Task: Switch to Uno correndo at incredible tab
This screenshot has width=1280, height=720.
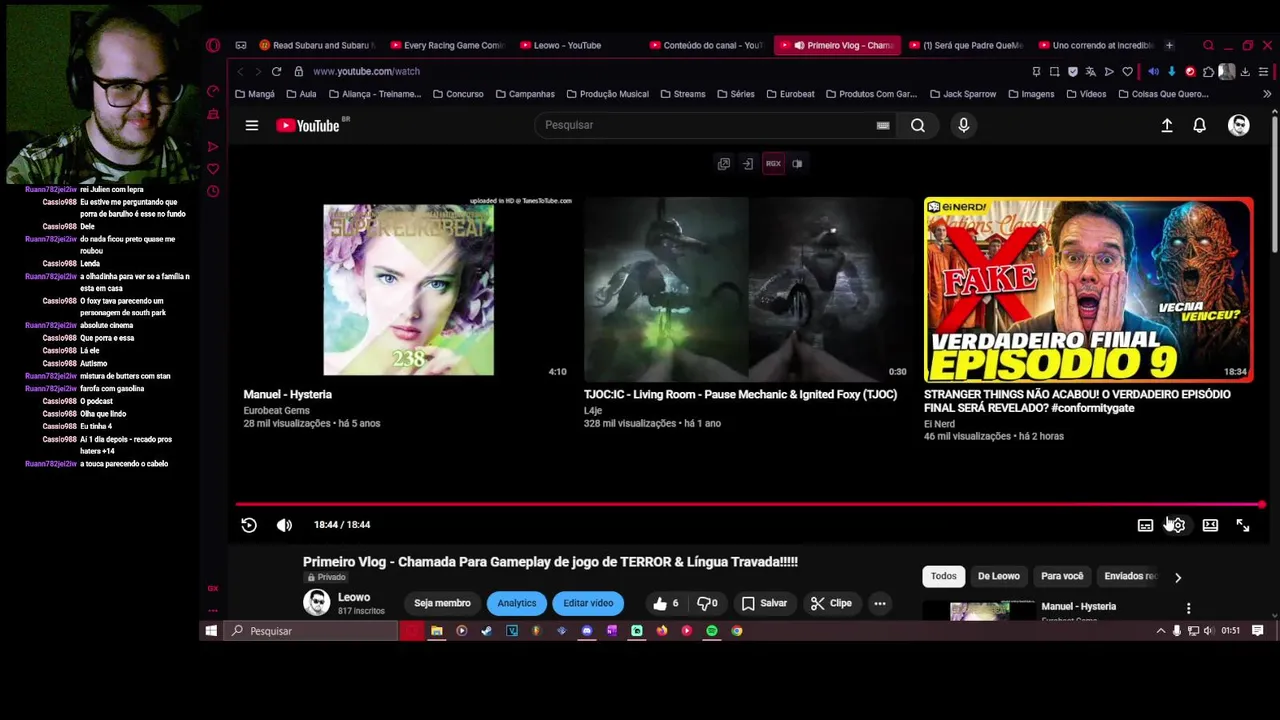Action: pyautogui.click(x=1096, y=45)
